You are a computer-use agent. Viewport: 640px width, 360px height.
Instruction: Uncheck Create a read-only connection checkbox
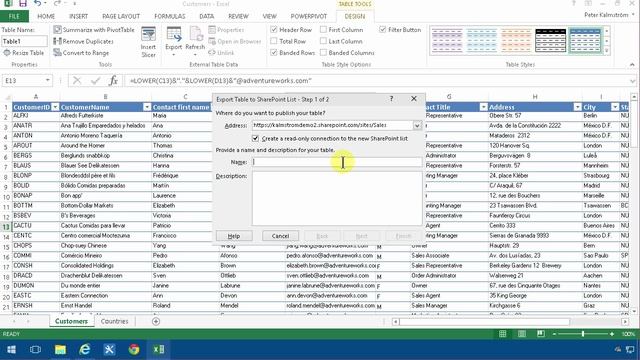(256, 138)
